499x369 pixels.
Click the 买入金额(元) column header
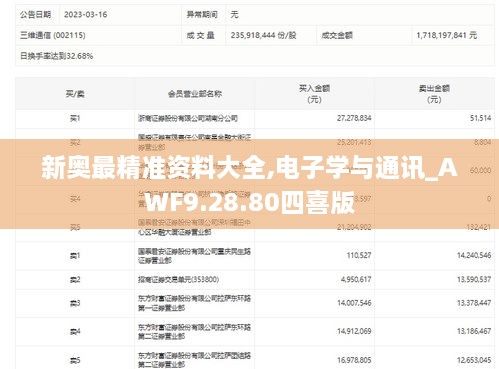(x=314, y=94)
